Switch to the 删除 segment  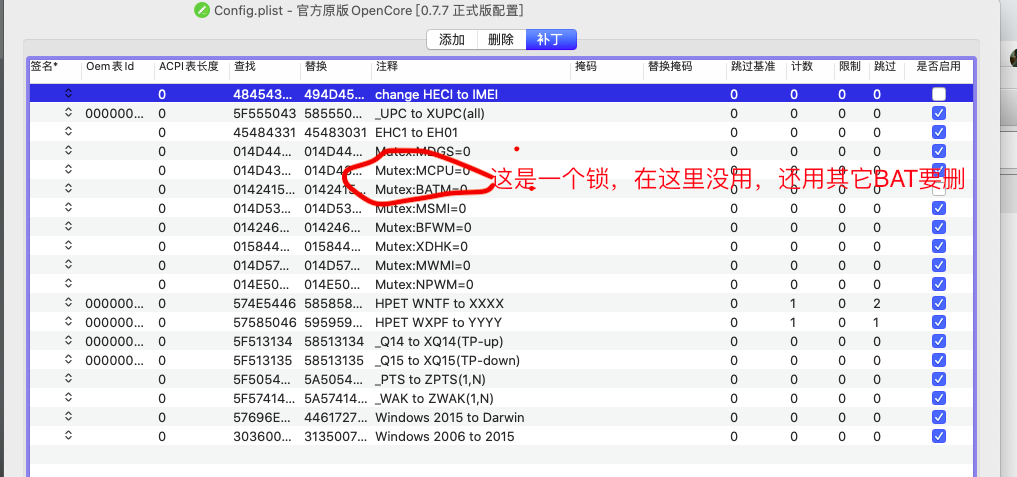pyautogui.click(x=501, y=40)
